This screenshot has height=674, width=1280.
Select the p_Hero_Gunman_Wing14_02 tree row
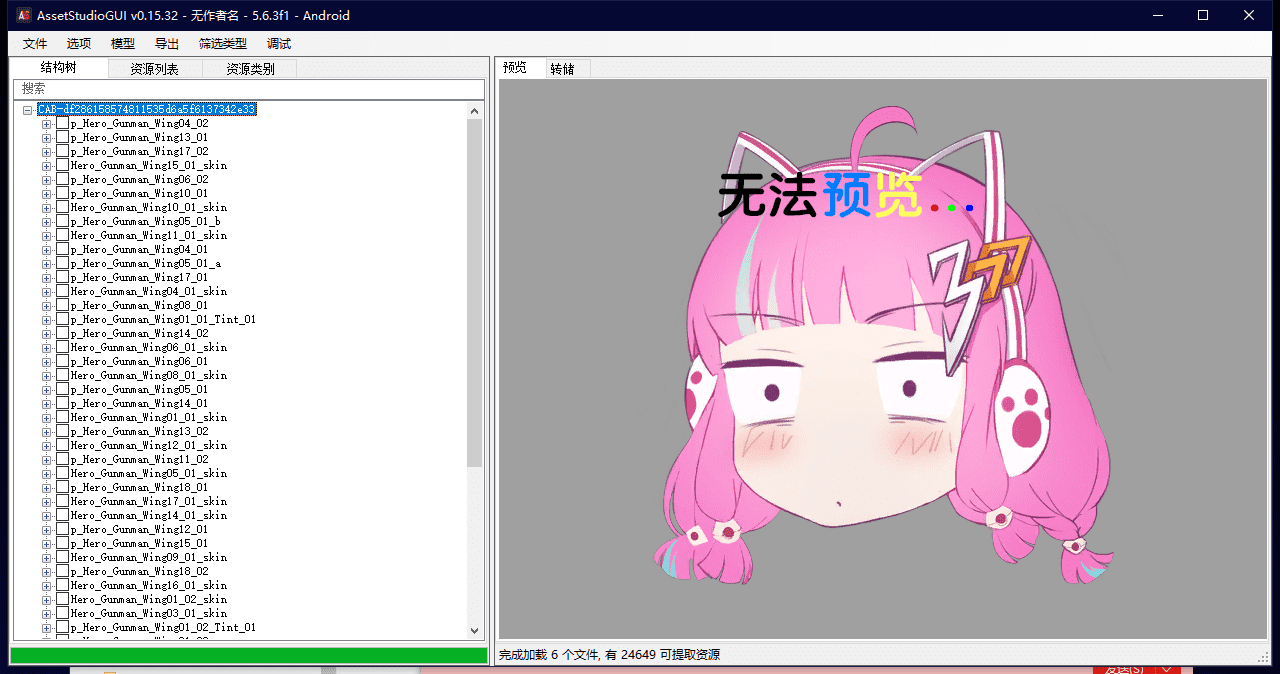point(139,334)
